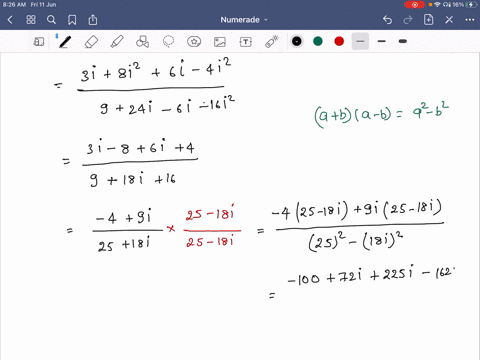Choose the green pen color
The height and width of the screenshot is (360, 480).
tap(318, 41)
